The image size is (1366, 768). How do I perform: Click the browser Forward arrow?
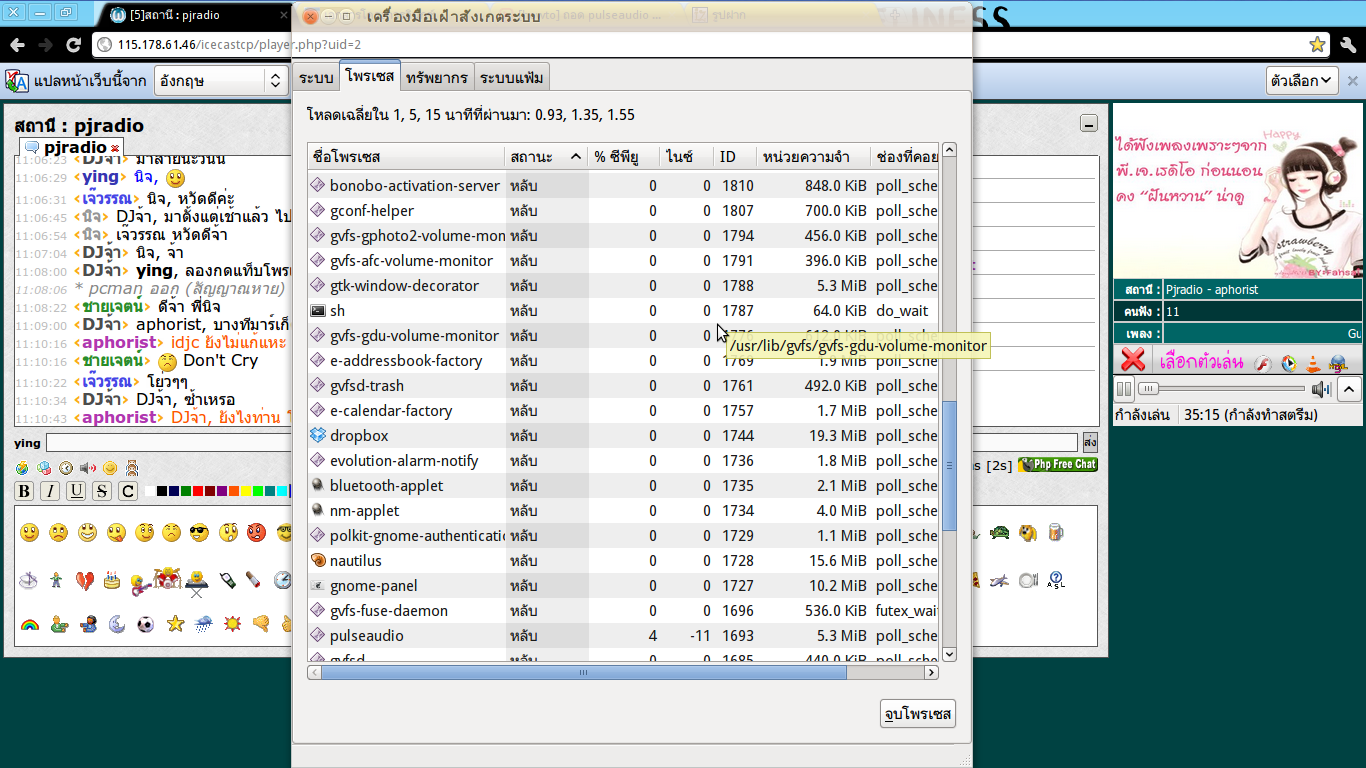click(x=46, y=45)
